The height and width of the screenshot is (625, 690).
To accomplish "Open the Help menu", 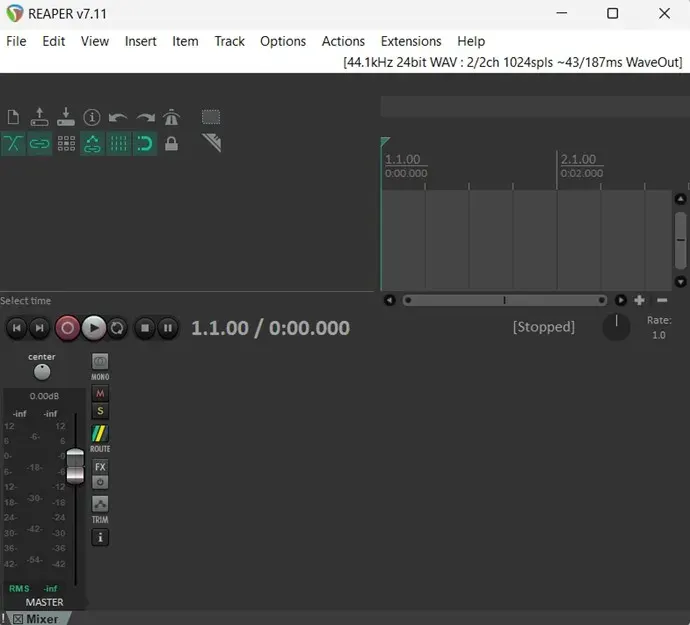I will pyautogui.click(x=471, y=41).
